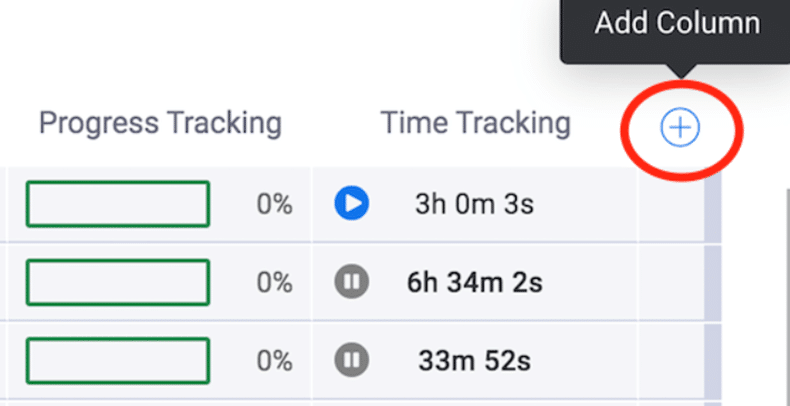Select the Progress Tracking column header
790x406 pixels.
pos(160,123)
